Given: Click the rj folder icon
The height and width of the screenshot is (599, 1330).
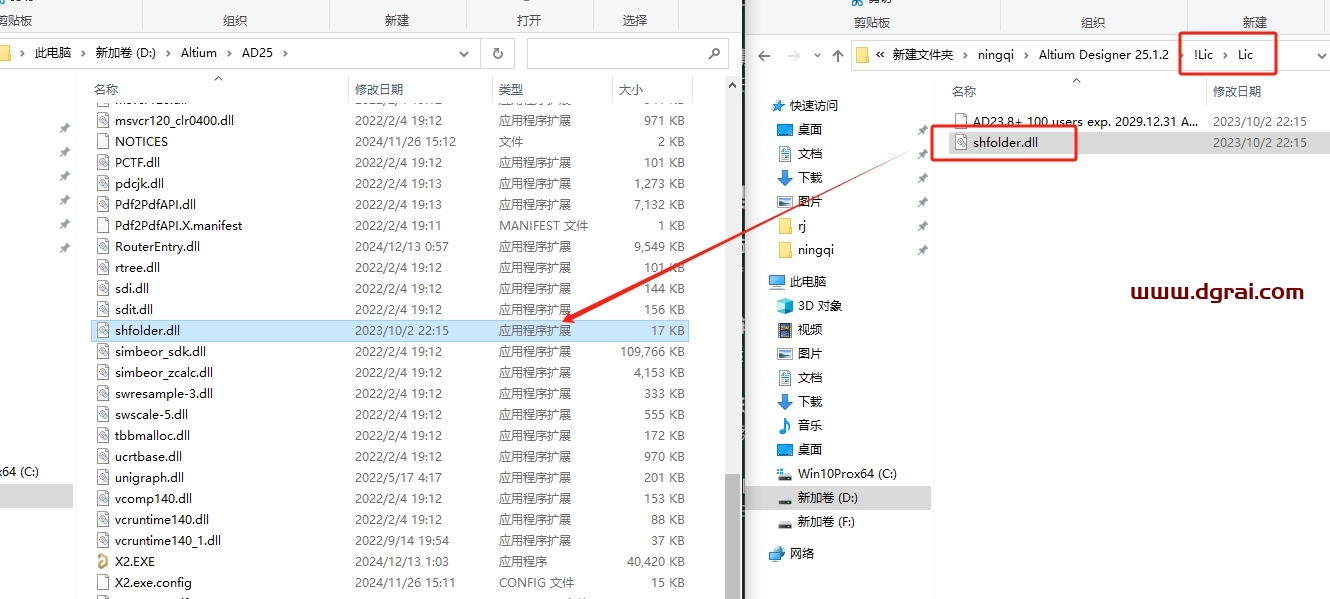Looking at the screenshot, I should coord(785,225).
